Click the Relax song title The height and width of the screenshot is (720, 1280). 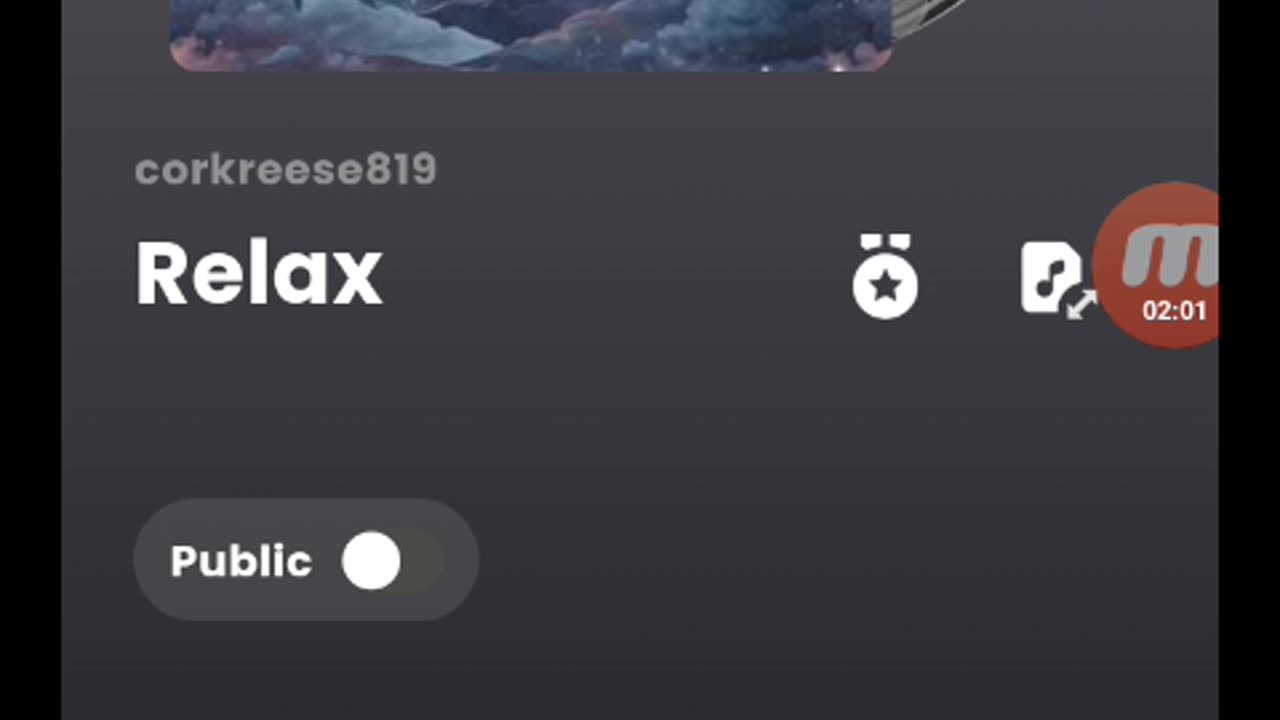pyautogui.click(x=259, y=273)
